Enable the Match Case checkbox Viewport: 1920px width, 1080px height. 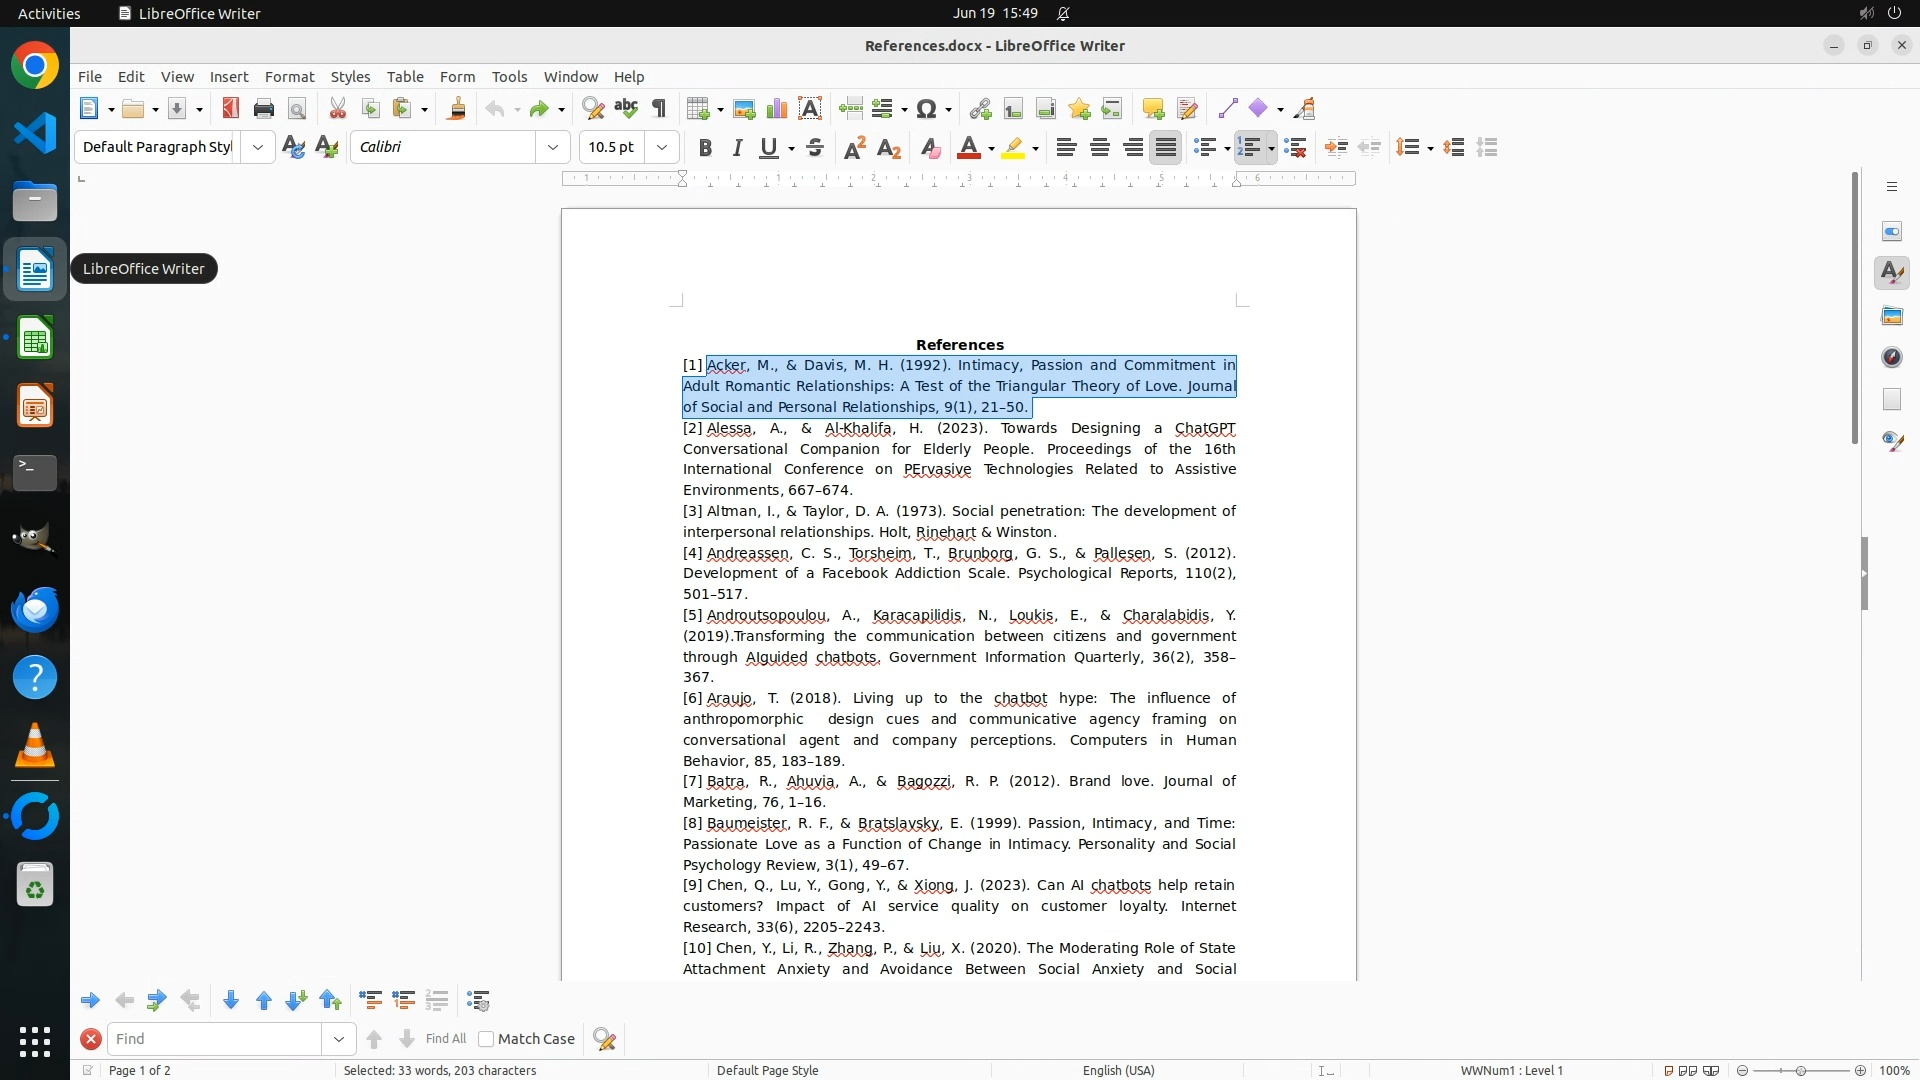tap(486, 1039)
